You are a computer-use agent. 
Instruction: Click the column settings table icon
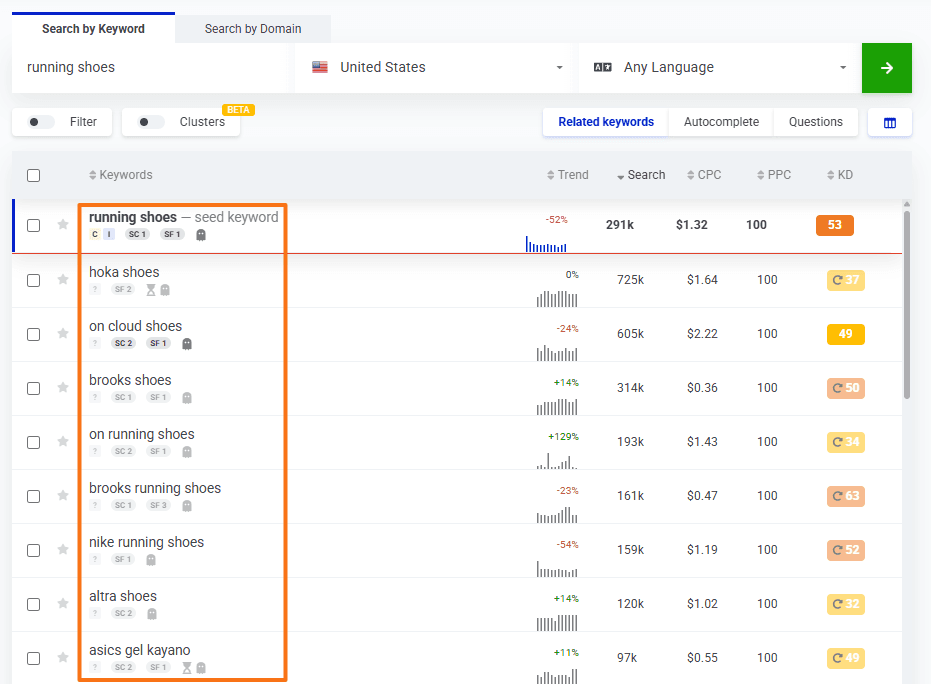(889, 123)
